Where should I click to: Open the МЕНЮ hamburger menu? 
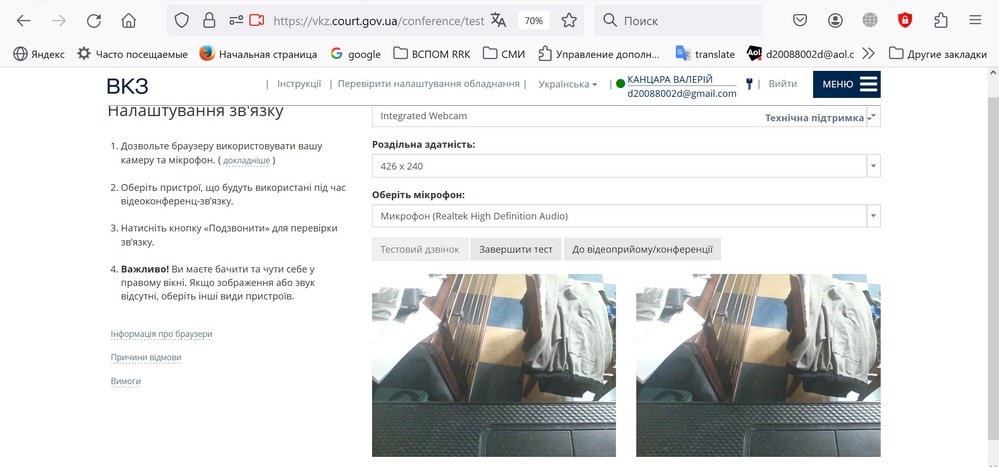pyautogui.click(x=847, y=84)
